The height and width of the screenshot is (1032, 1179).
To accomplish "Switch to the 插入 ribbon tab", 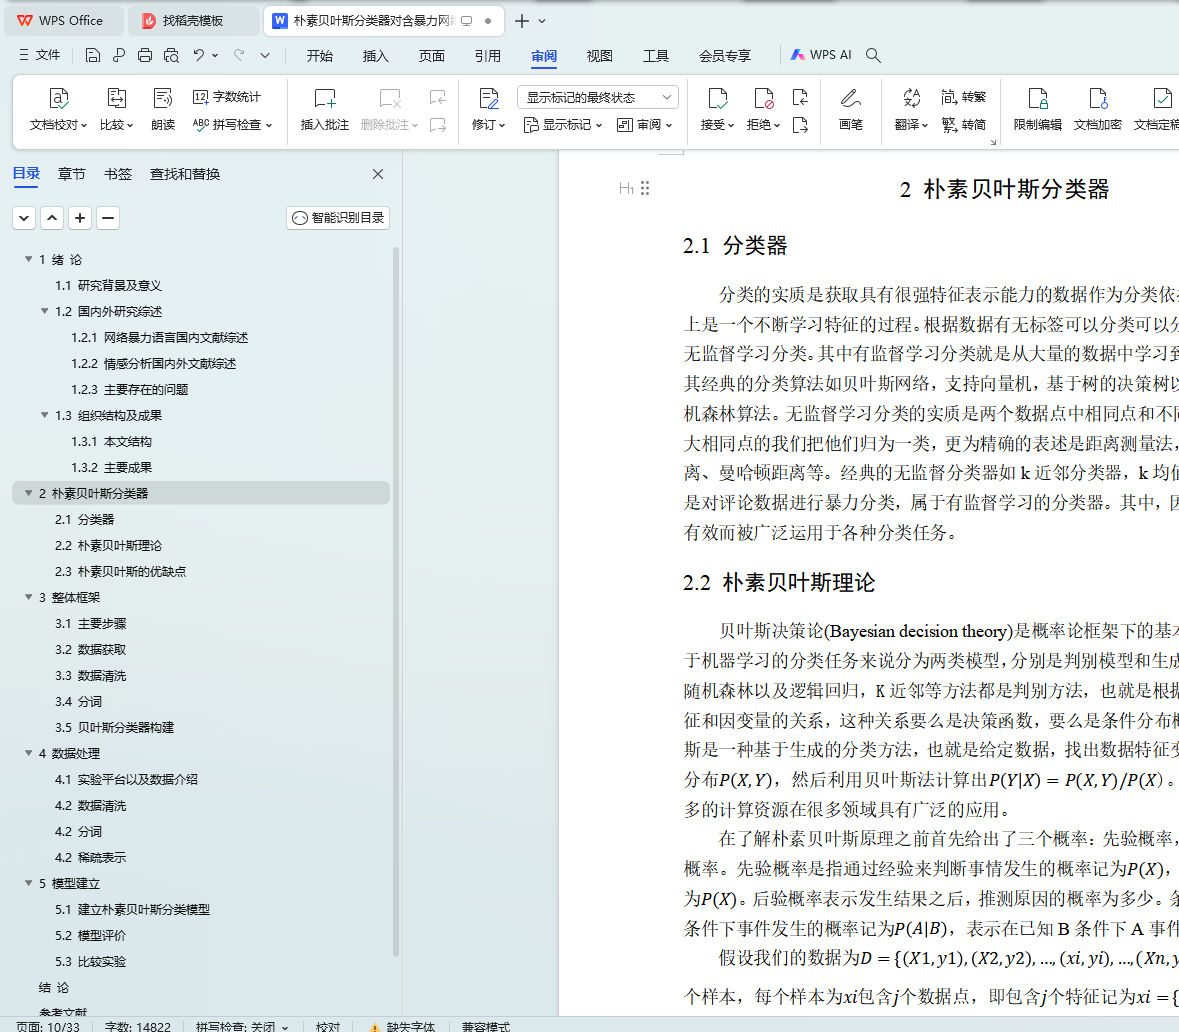I will click(x=375, y=56).
